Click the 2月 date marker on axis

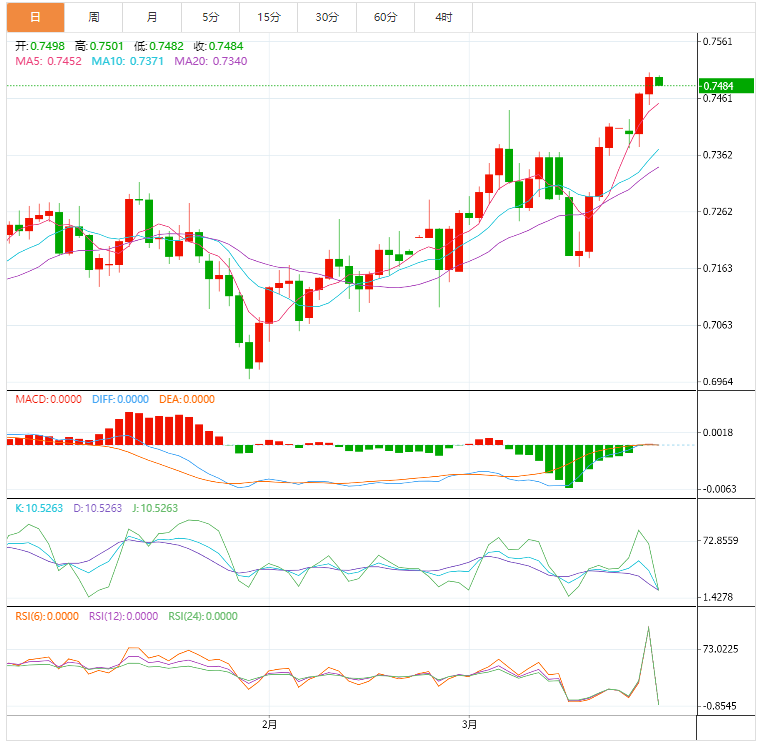[268, 722]
